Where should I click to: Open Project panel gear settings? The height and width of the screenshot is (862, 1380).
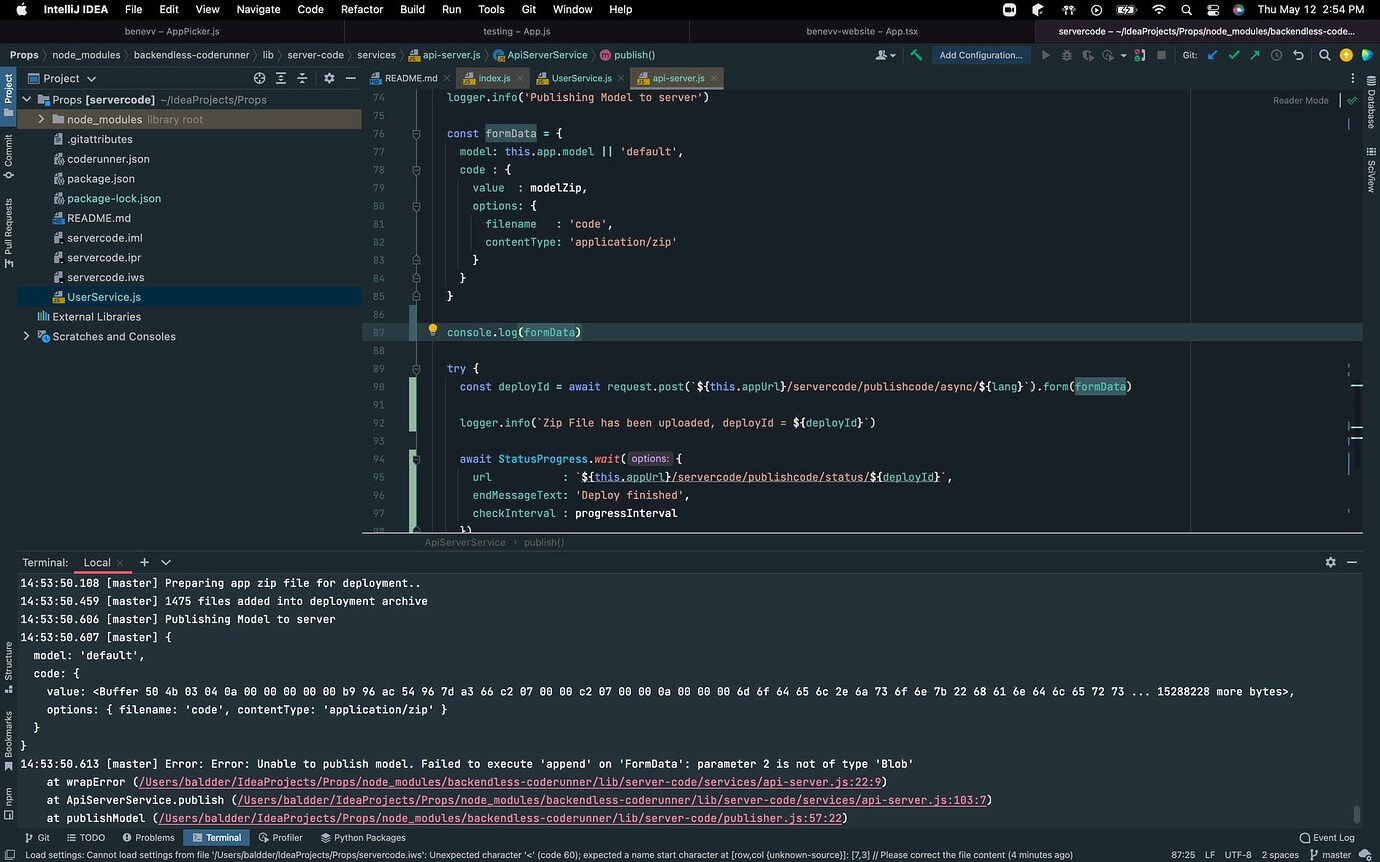(328, 78)
